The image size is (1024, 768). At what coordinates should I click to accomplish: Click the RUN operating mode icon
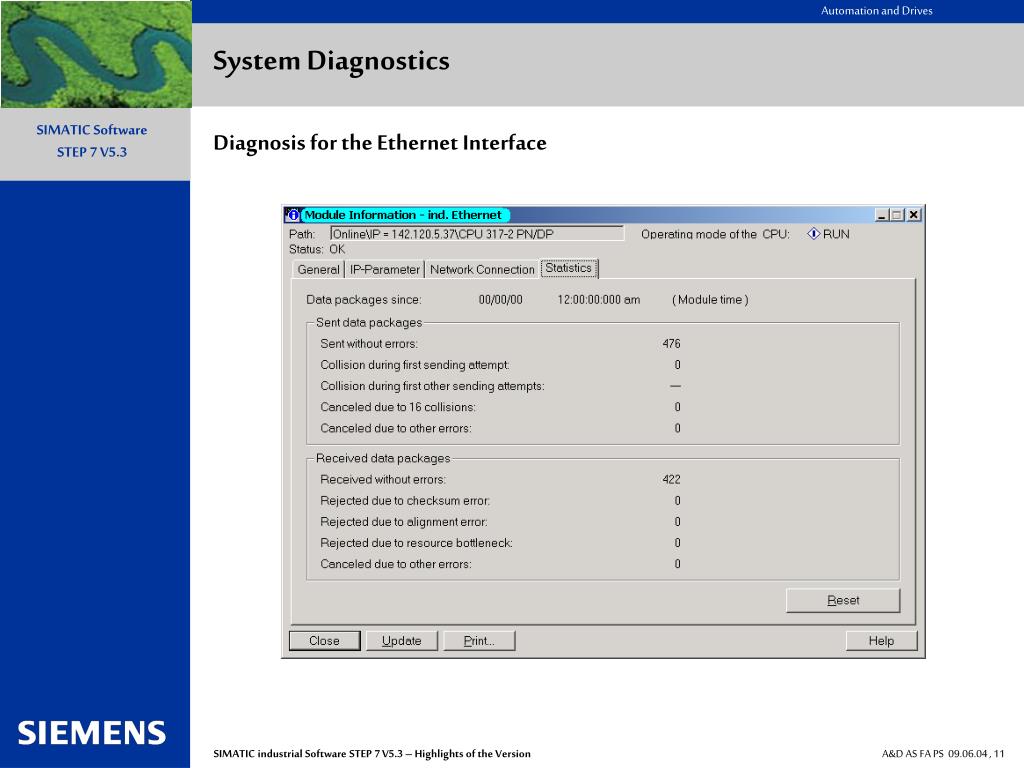click(x=813, y=234)
